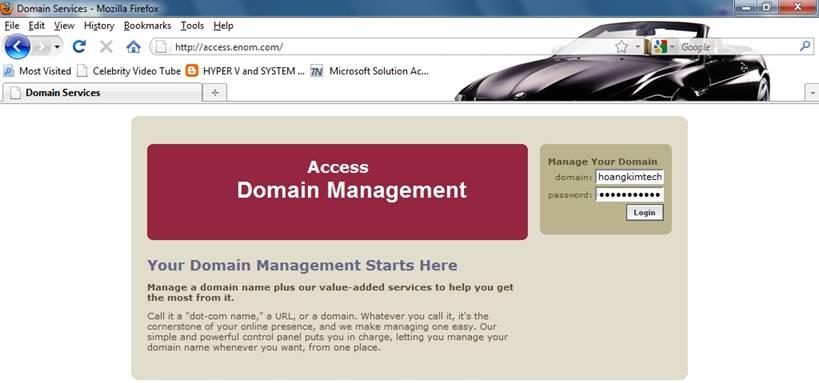
Task: Click the Login button
Action: click(645, 213)
